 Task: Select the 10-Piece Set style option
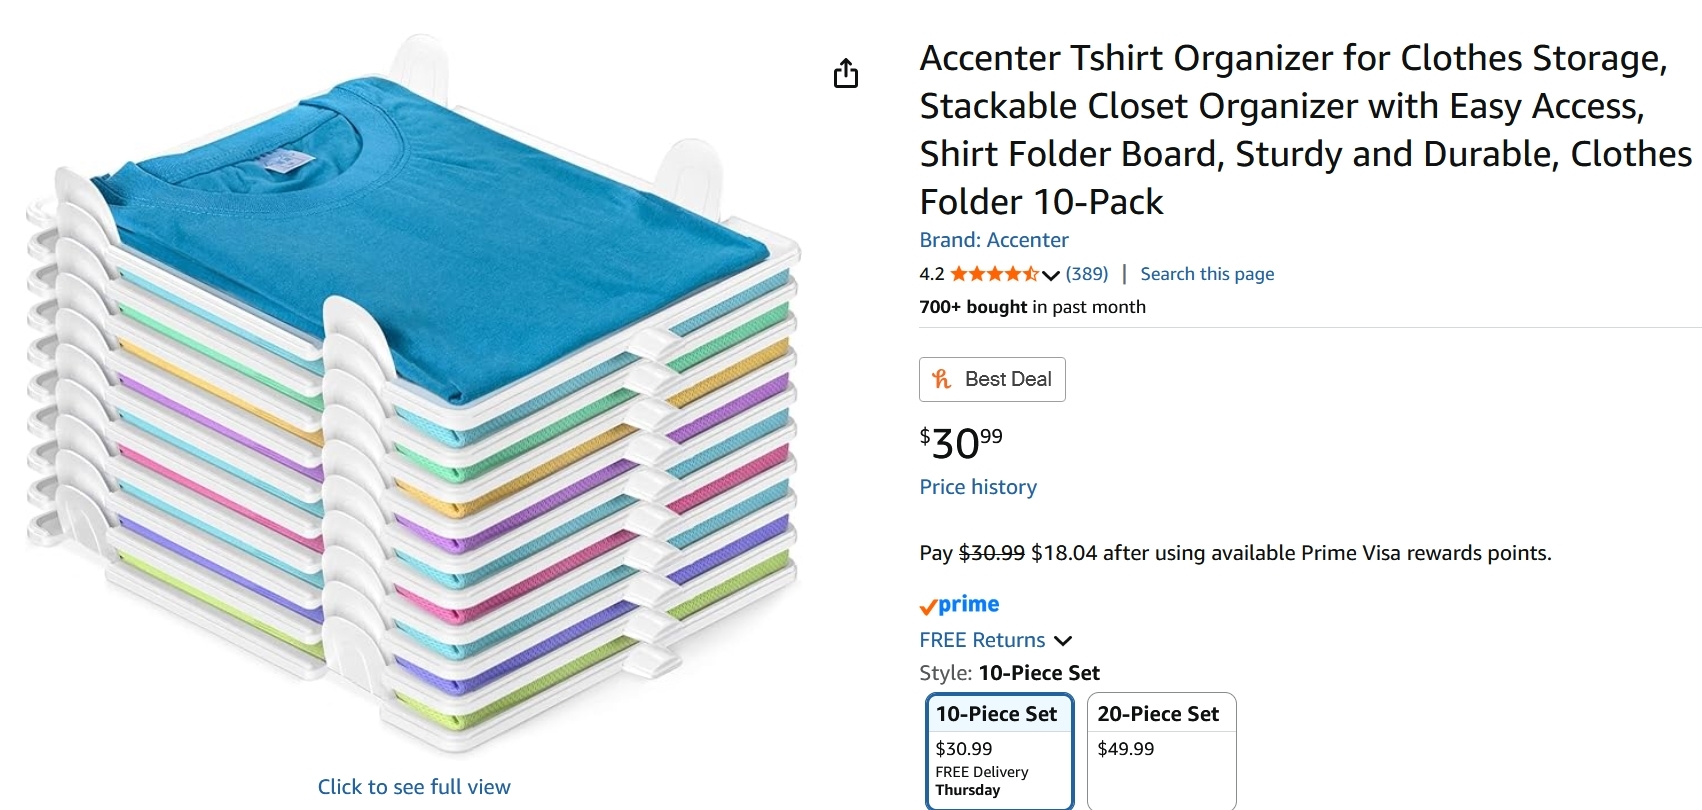point(999,750)
